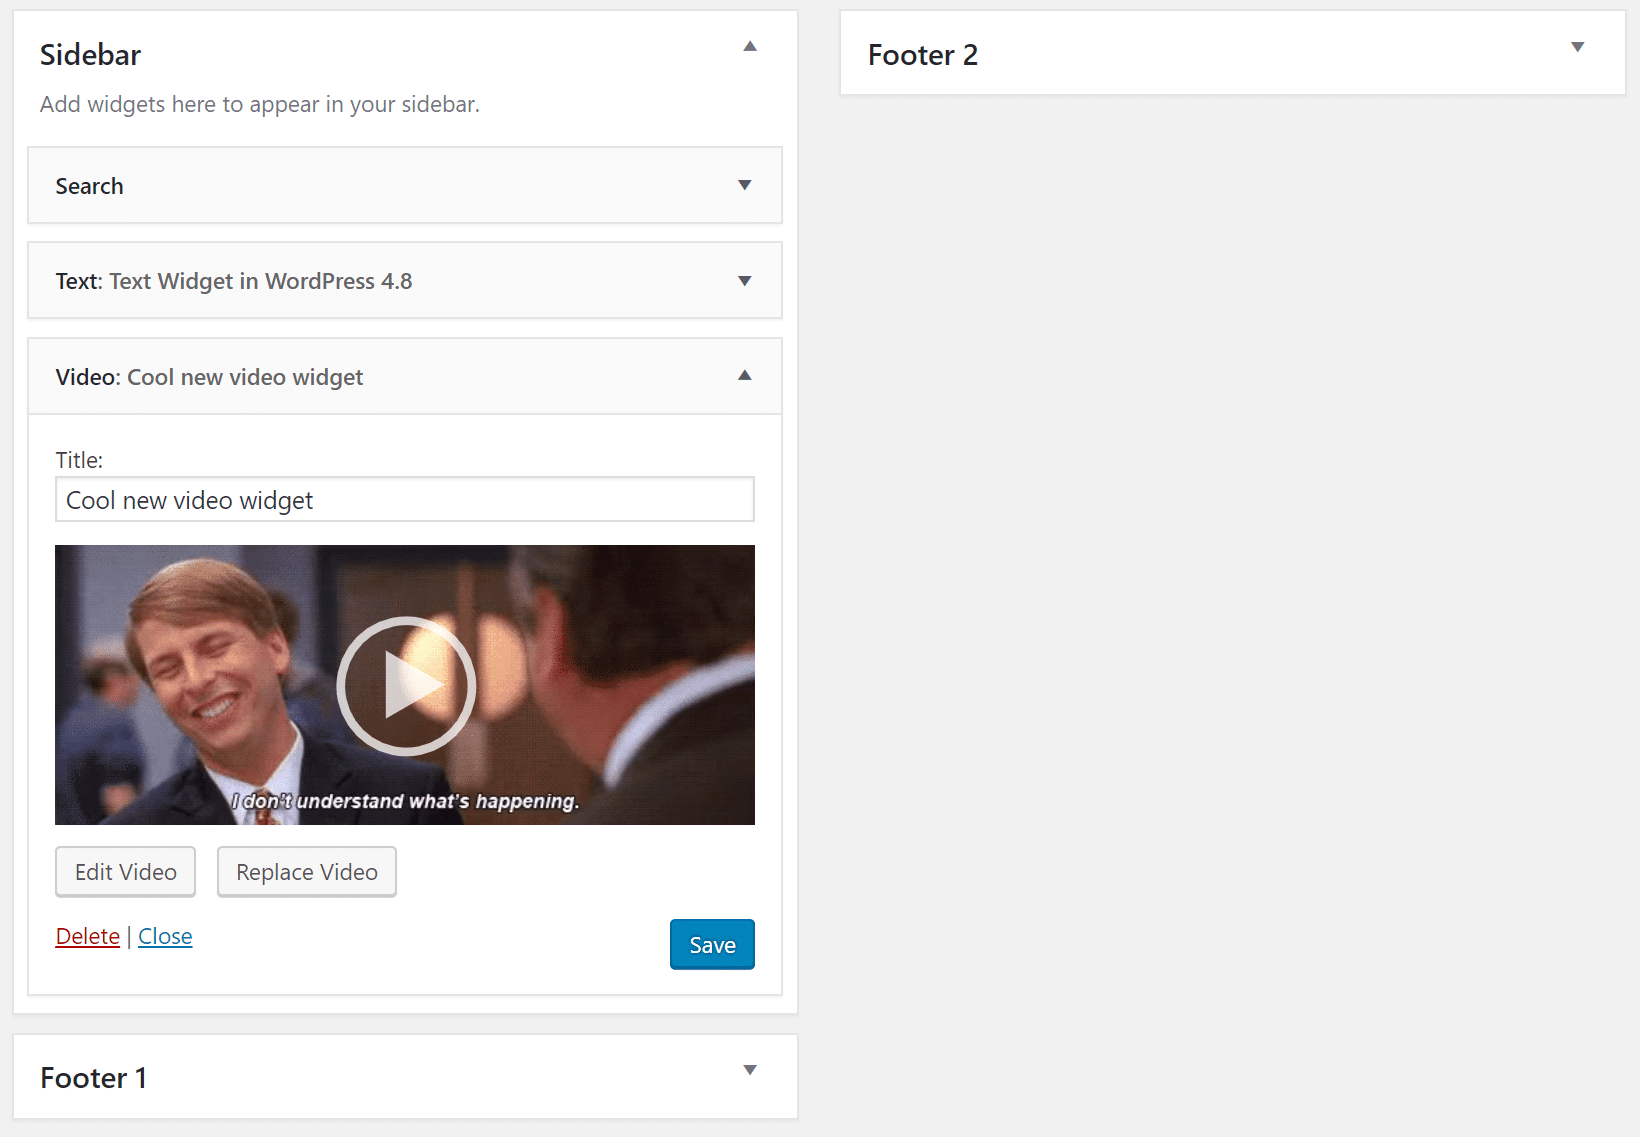Expand the Text Widget in WordPress 4.8
Image resolution: width=1640 pixels, height=1137 pixels.
(744, 281)
